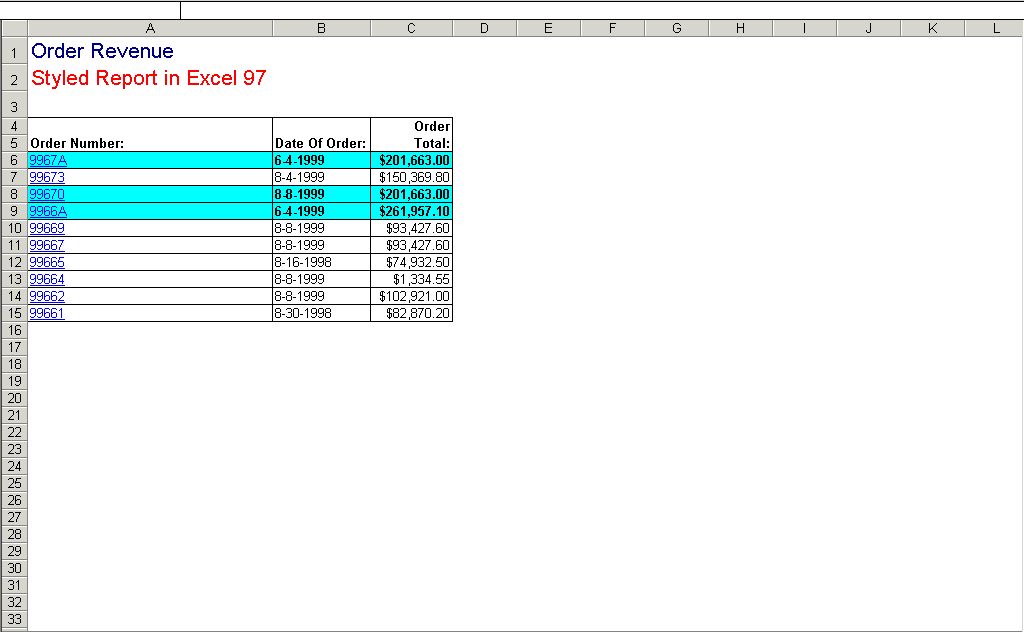Select row 6 header

click(14, 161)
